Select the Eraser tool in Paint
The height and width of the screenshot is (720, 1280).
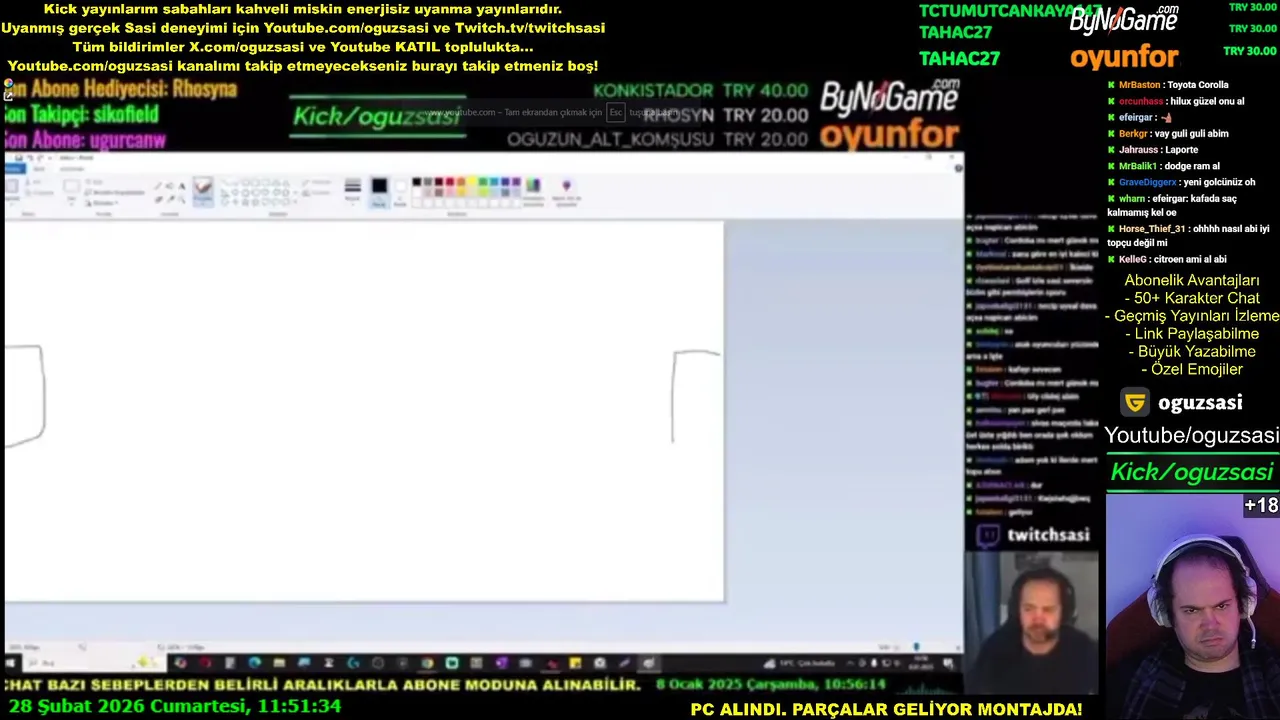158,199
